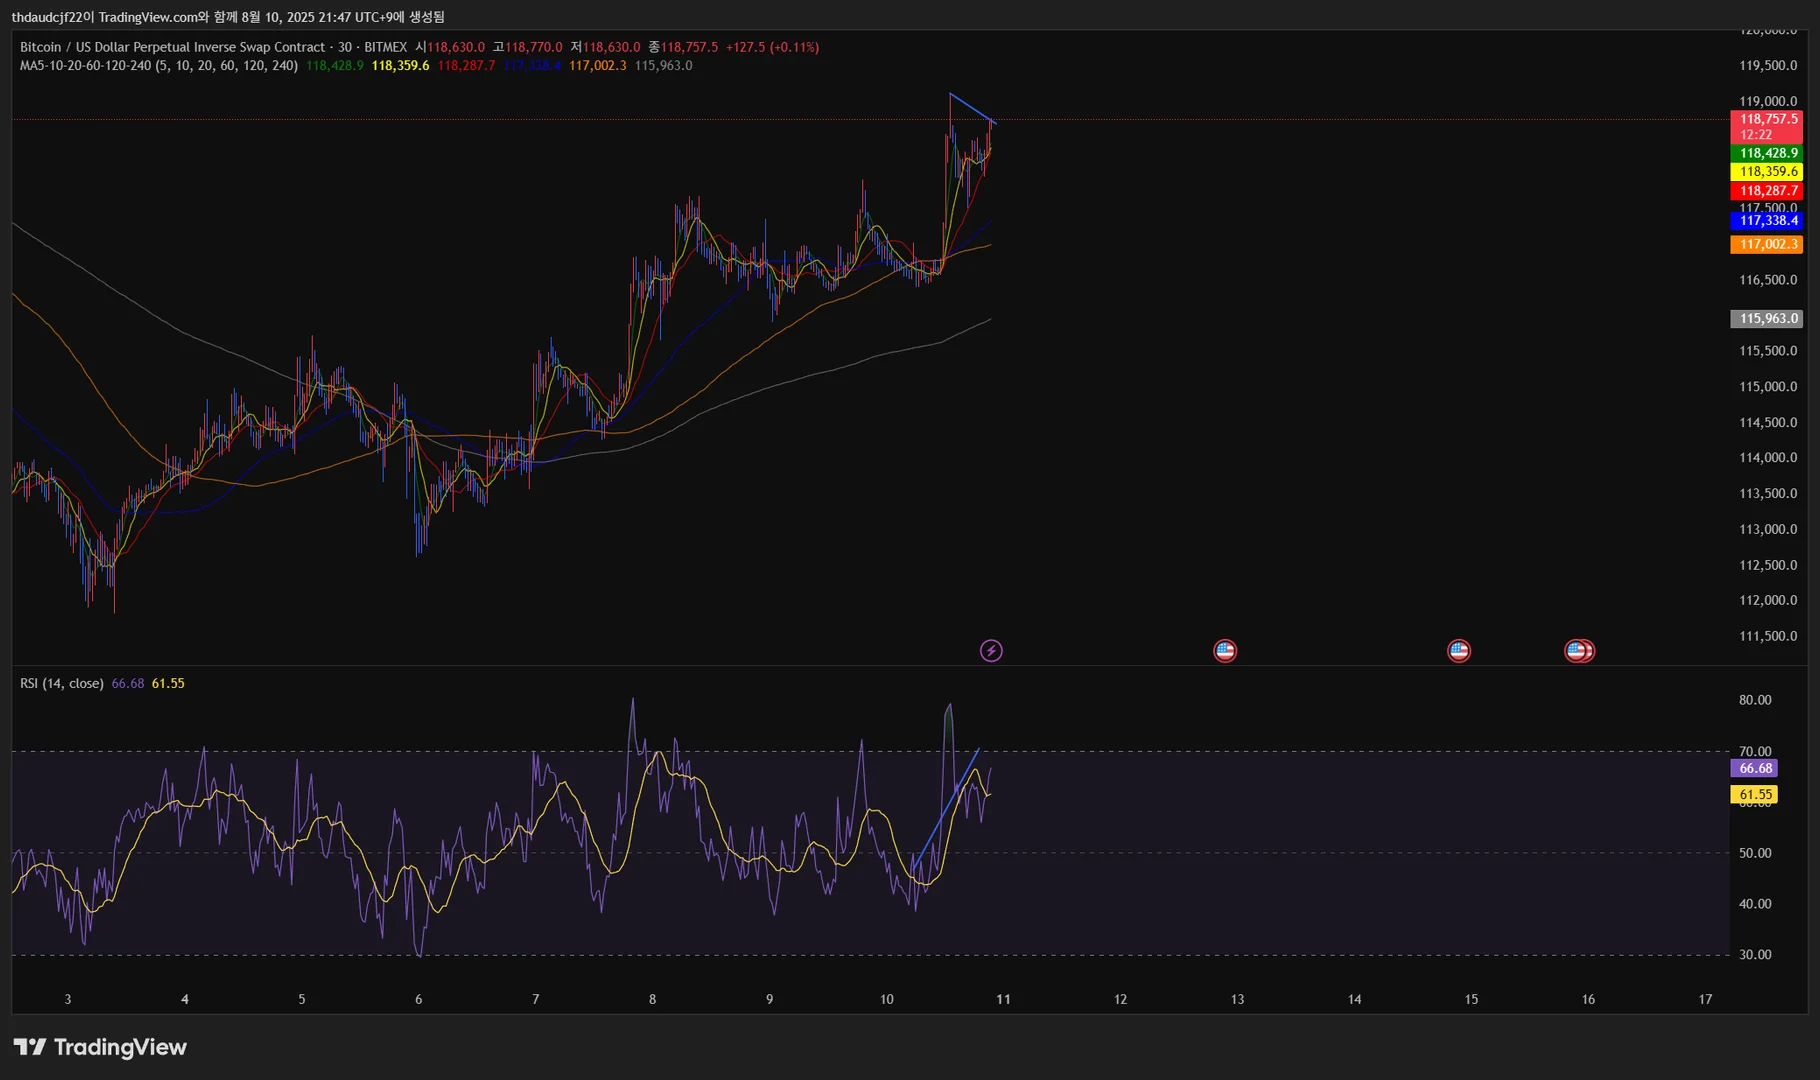The height and width of the screenshot is (1080, 1820).
Task: Click the 113,500.0 price scale tick
Action: (1768, 494)
